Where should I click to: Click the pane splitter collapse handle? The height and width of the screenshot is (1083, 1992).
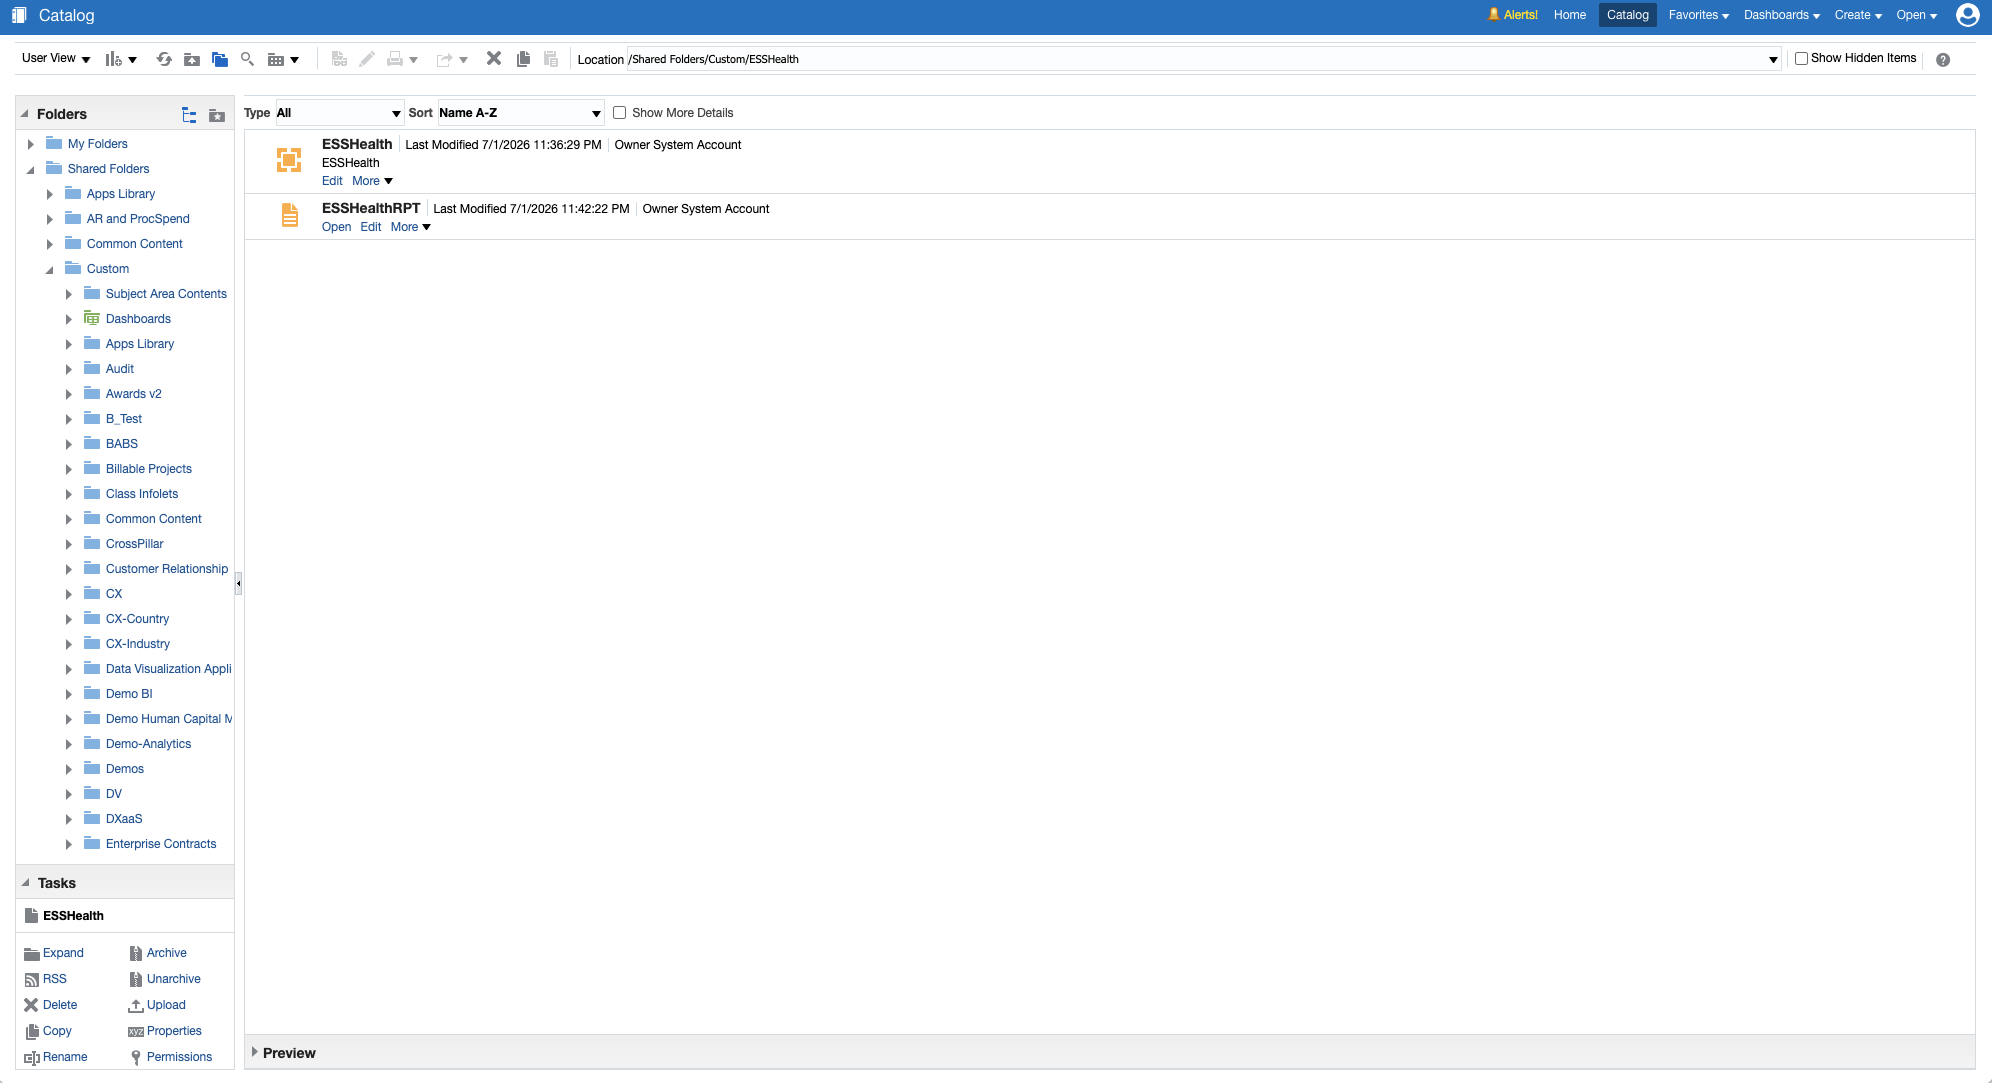pyautogui.click(x=238, y=583)
